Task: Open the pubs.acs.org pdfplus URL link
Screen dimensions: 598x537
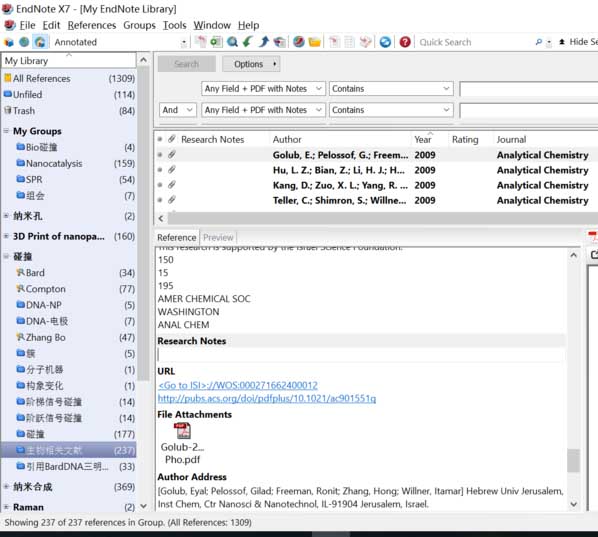Action: coord(267,398)
